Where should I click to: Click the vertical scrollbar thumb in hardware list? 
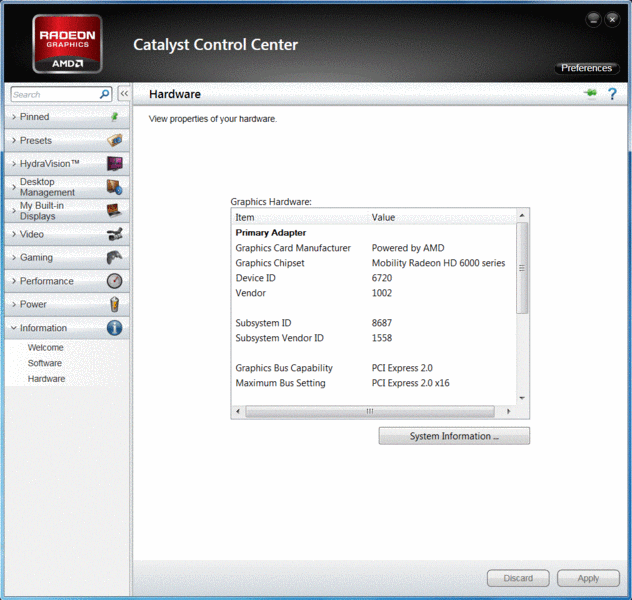pos(522,268)
